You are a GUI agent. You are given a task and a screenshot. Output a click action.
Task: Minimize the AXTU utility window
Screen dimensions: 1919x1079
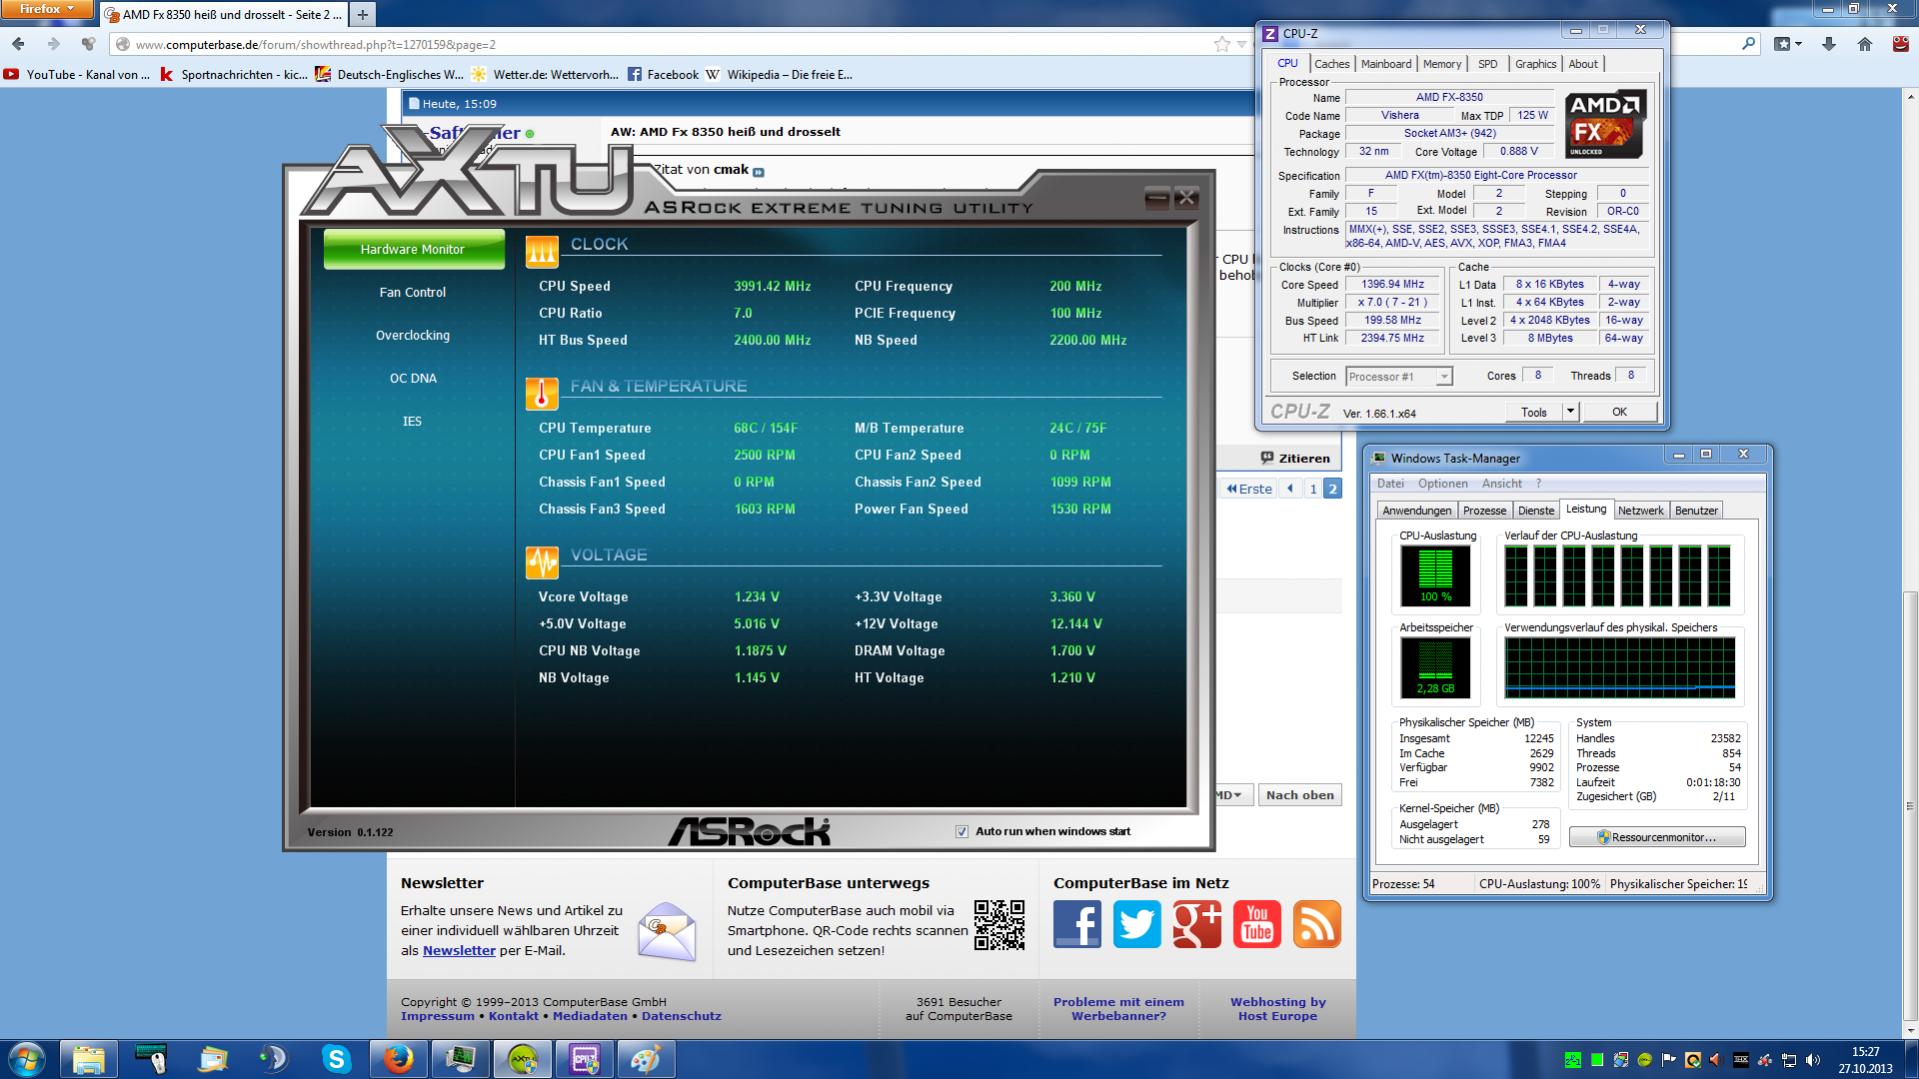[1157, 198]
